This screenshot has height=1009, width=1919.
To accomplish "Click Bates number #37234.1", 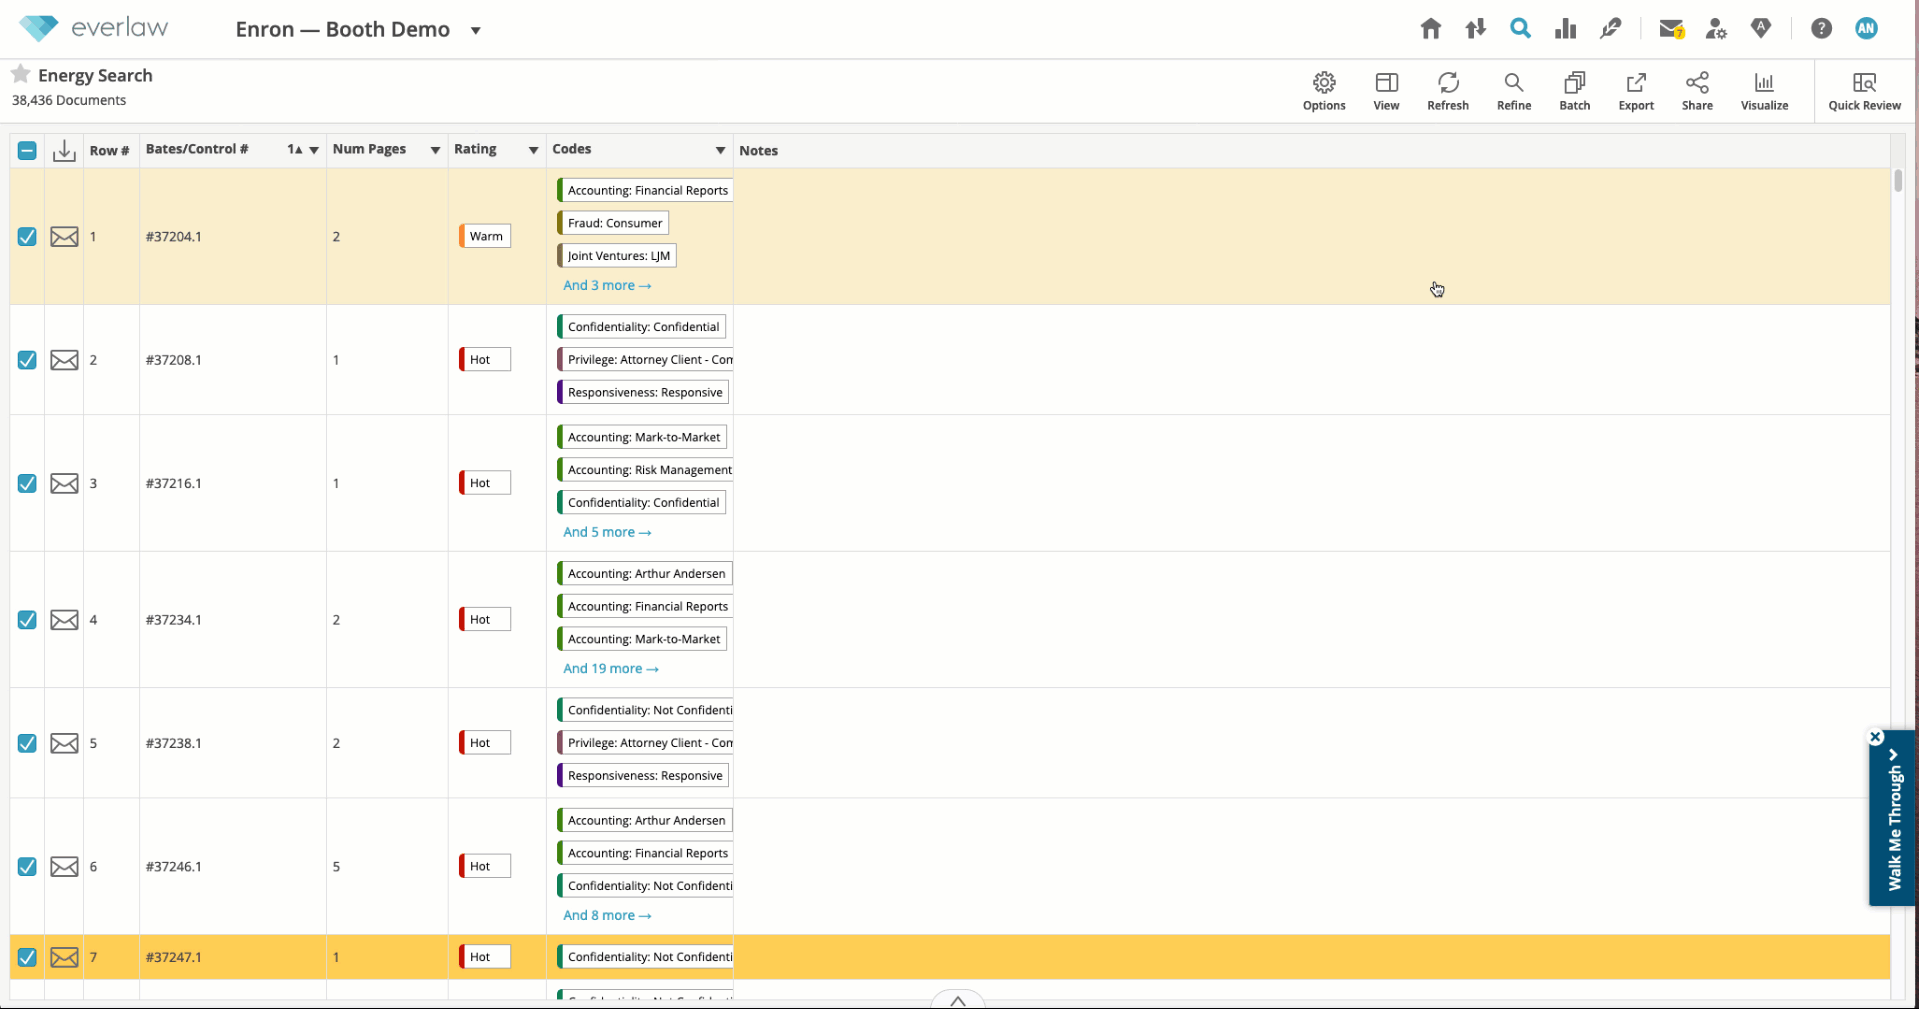I will coord(173,620).
